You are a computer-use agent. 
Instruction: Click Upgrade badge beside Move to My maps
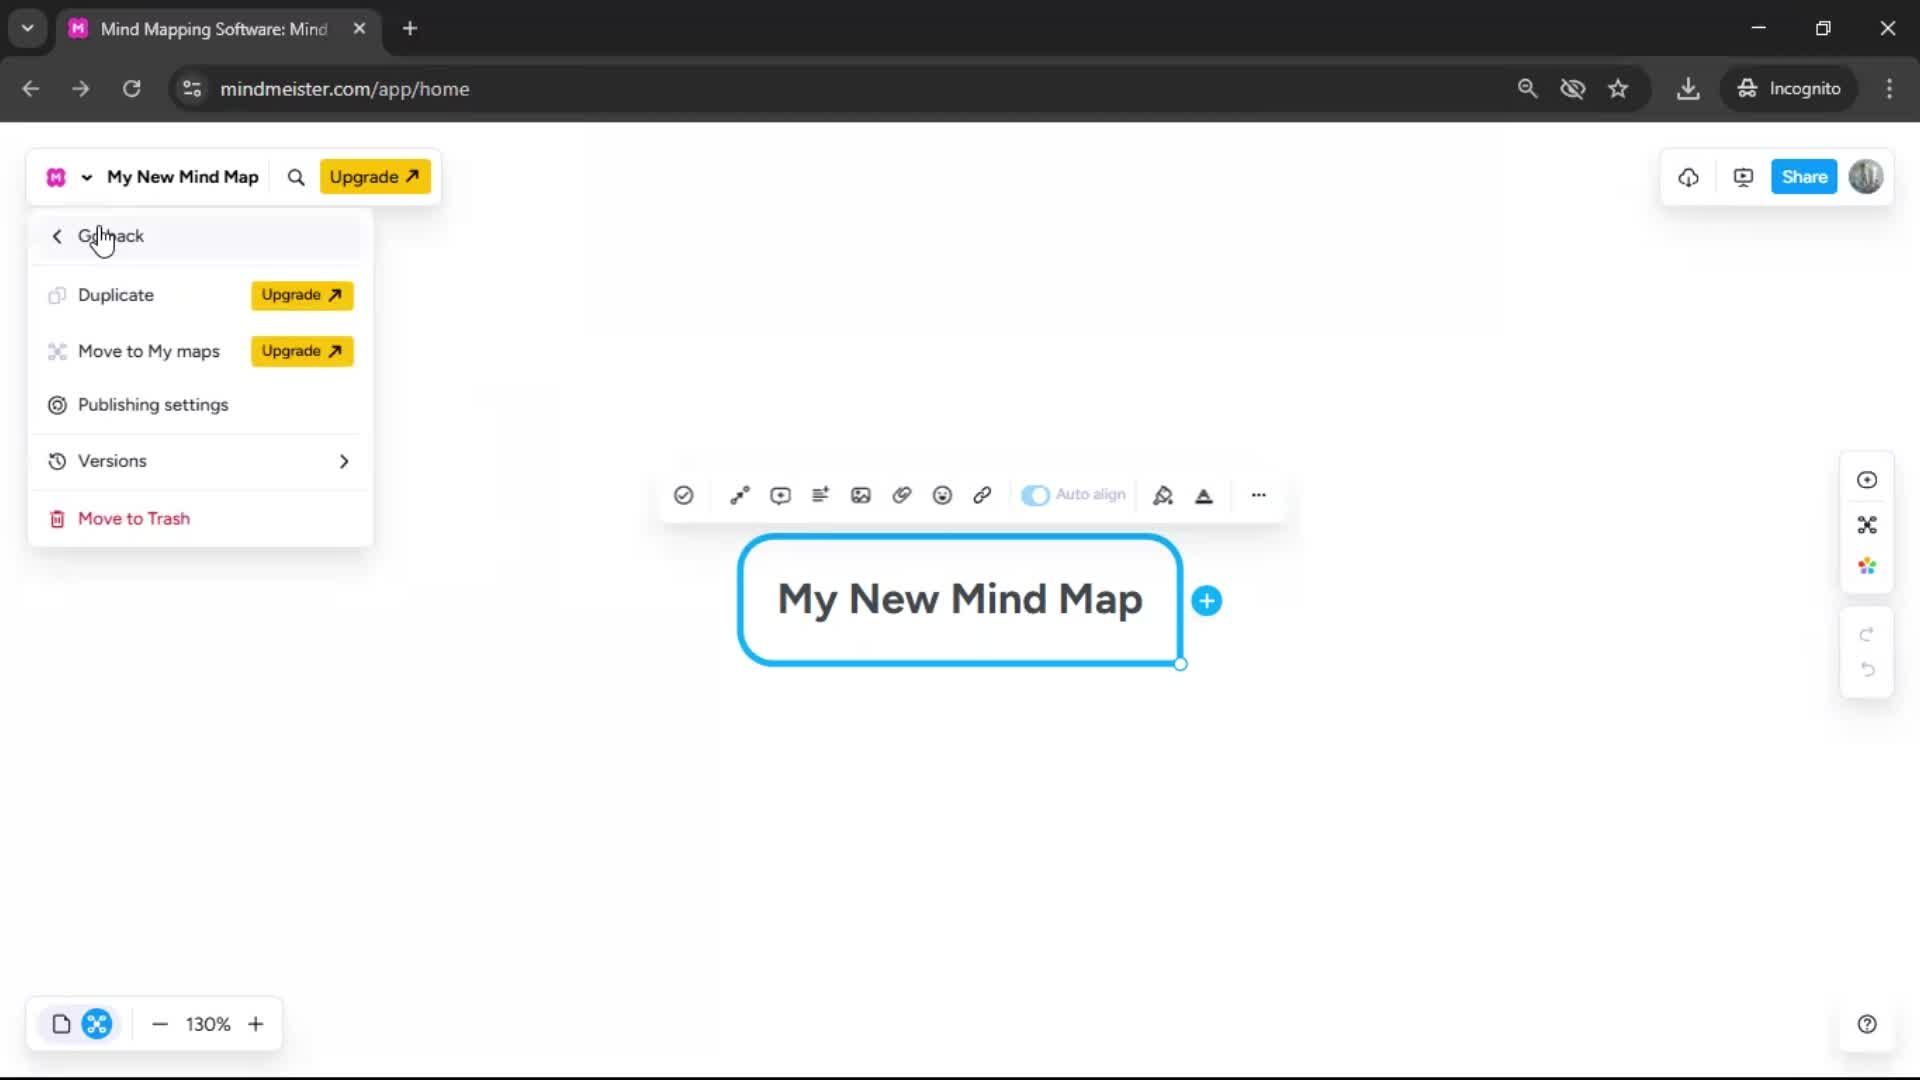coord(302,351)
